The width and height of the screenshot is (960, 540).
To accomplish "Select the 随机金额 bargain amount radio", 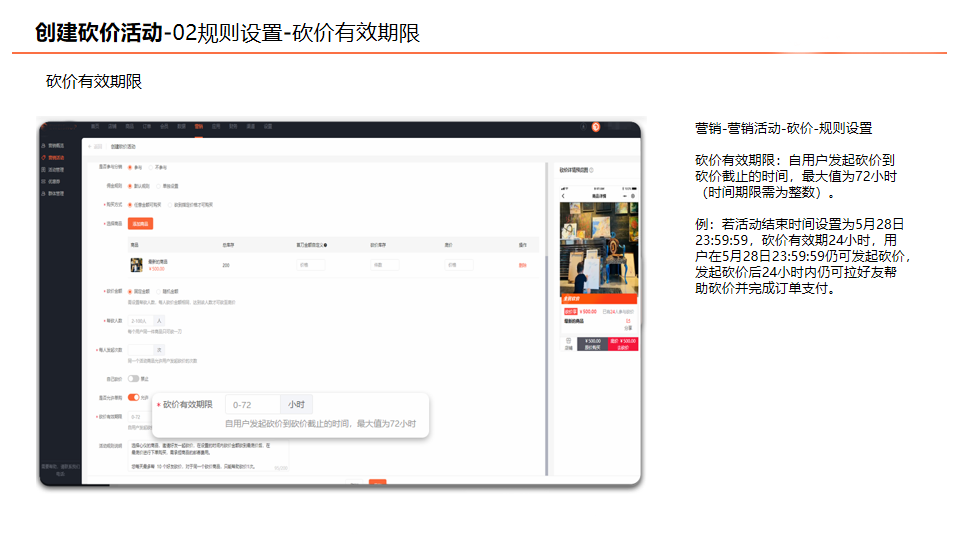I will (x=159, y=291).
